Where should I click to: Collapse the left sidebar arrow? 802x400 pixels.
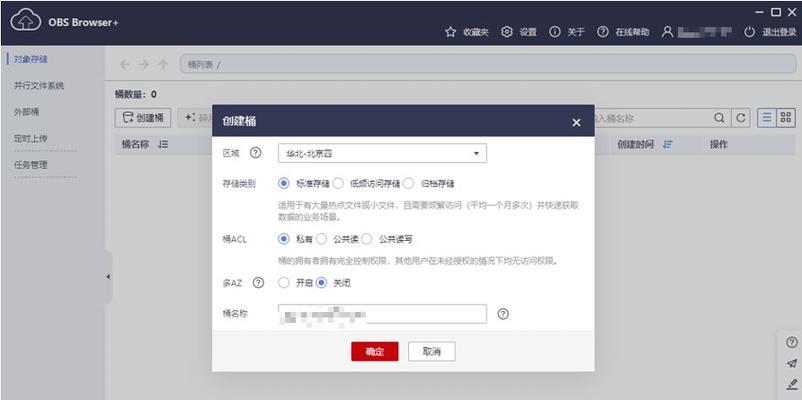pyautogui.click(x=108, y=277)
